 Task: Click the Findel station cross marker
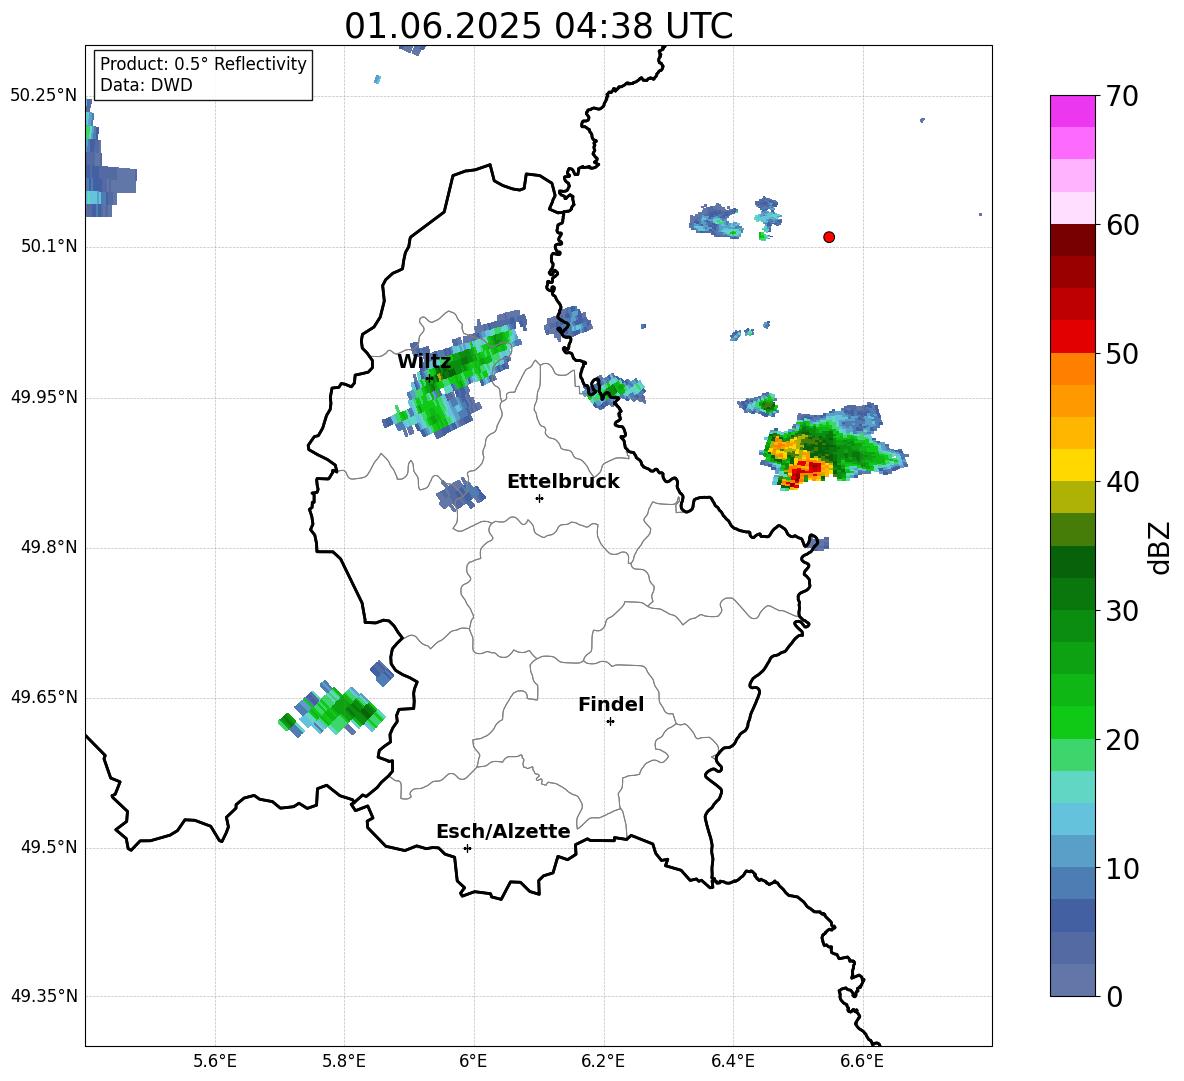pyautogui.click(x=610, y=722)
